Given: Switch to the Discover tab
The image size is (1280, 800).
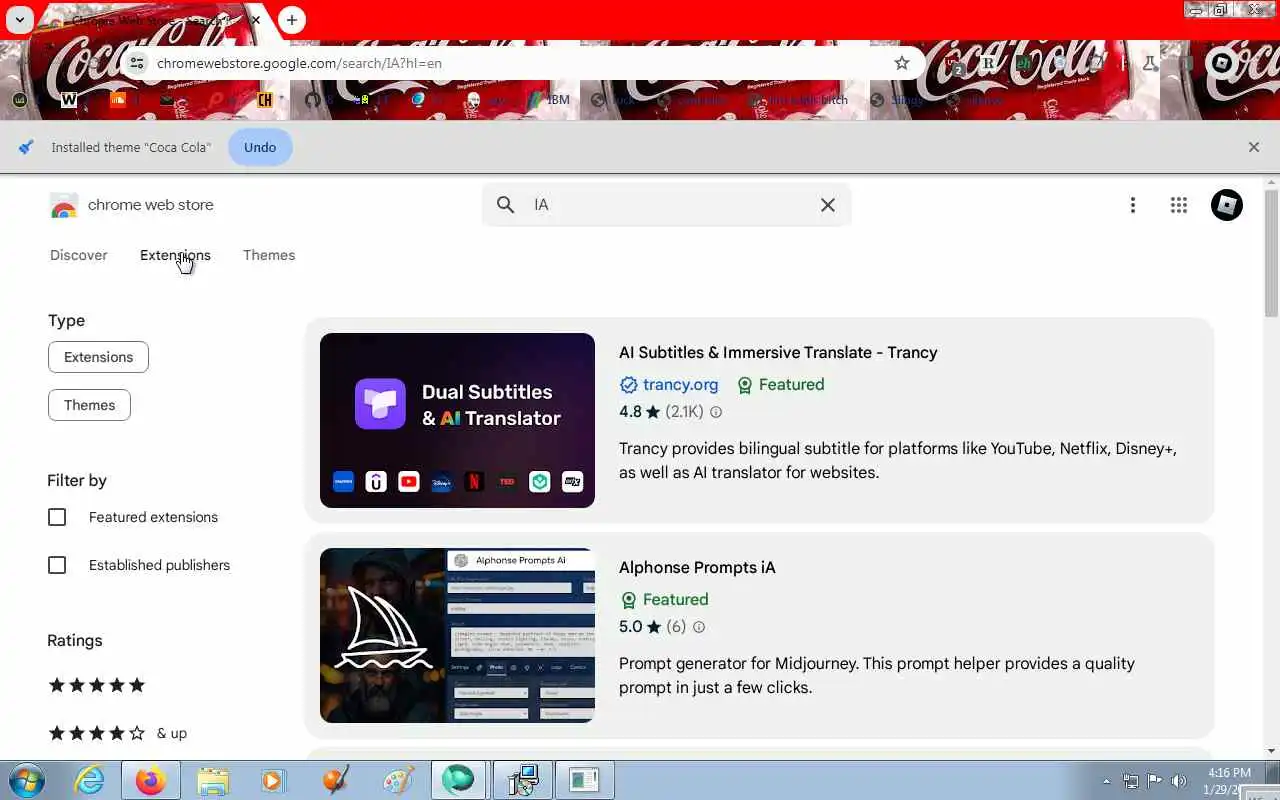Looking at the screenshot, I should click(79, 255).
